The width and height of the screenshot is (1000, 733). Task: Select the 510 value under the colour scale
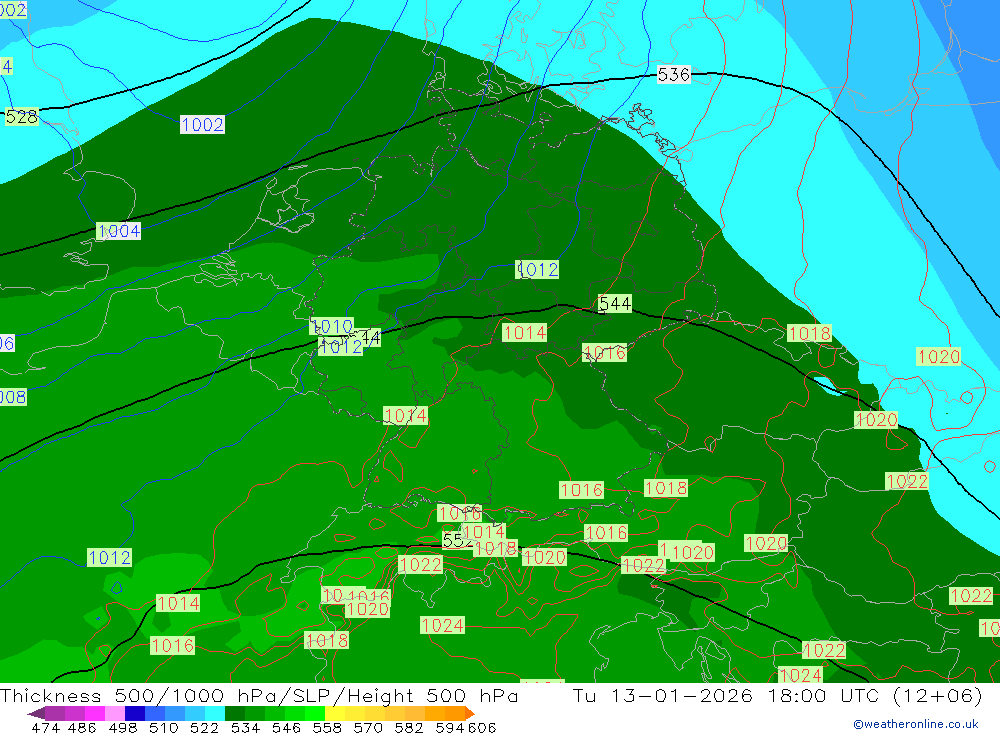point(164,727)
